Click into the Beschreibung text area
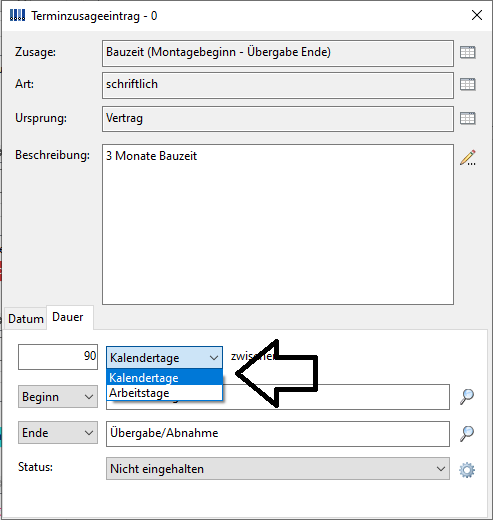The height and width of the screenshot is (520, 493). 278,224
